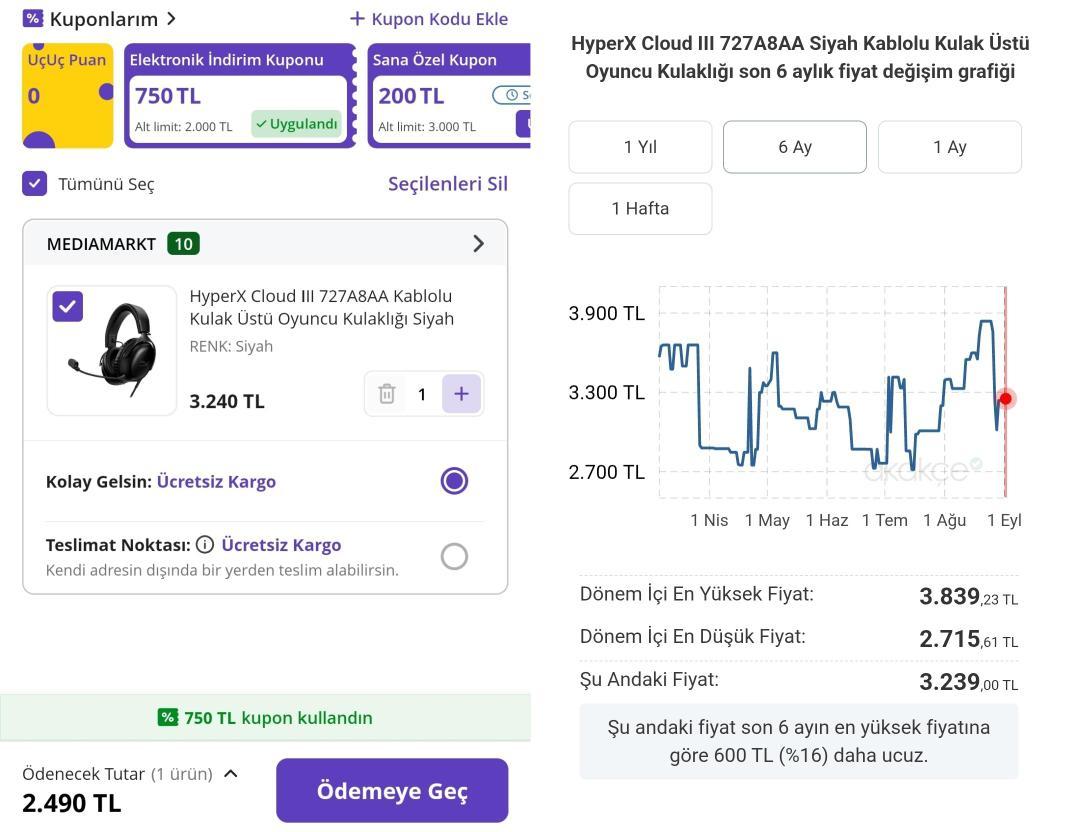This screenshot has width=1071, height=832.
Task: Toggle the Tümünü Seç checkbox
Action: tap(35, 183)
